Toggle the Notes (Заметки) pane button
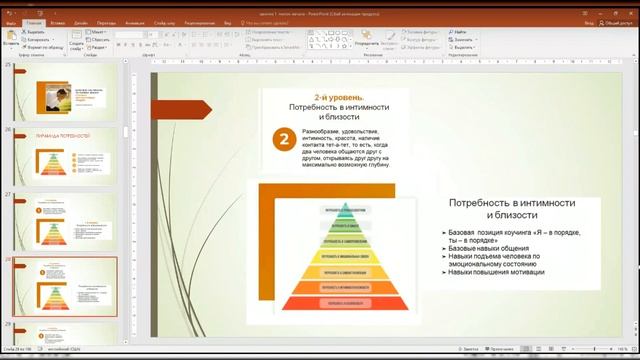The width and height of the screenshot is (640, 360). (468, 349)
